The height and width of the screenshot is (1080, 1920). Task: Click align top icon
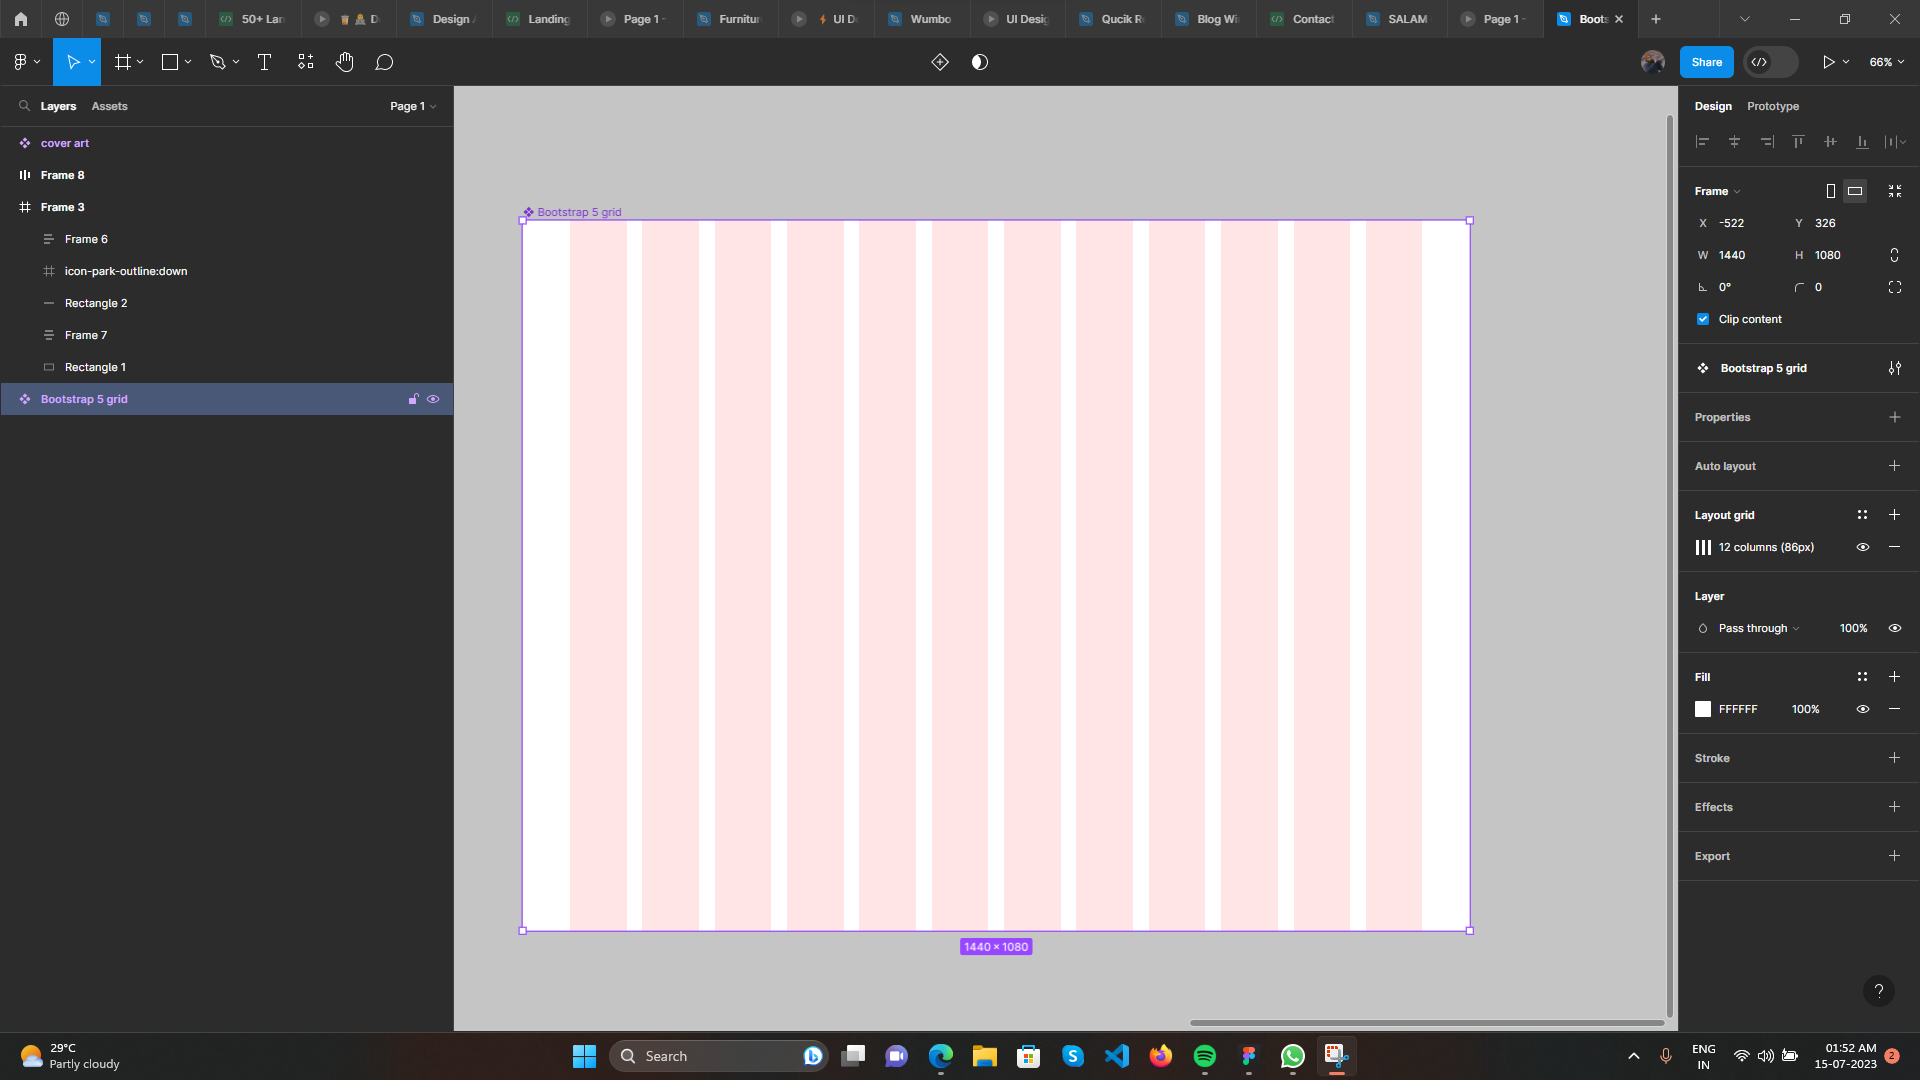[x=1798, y=142]
